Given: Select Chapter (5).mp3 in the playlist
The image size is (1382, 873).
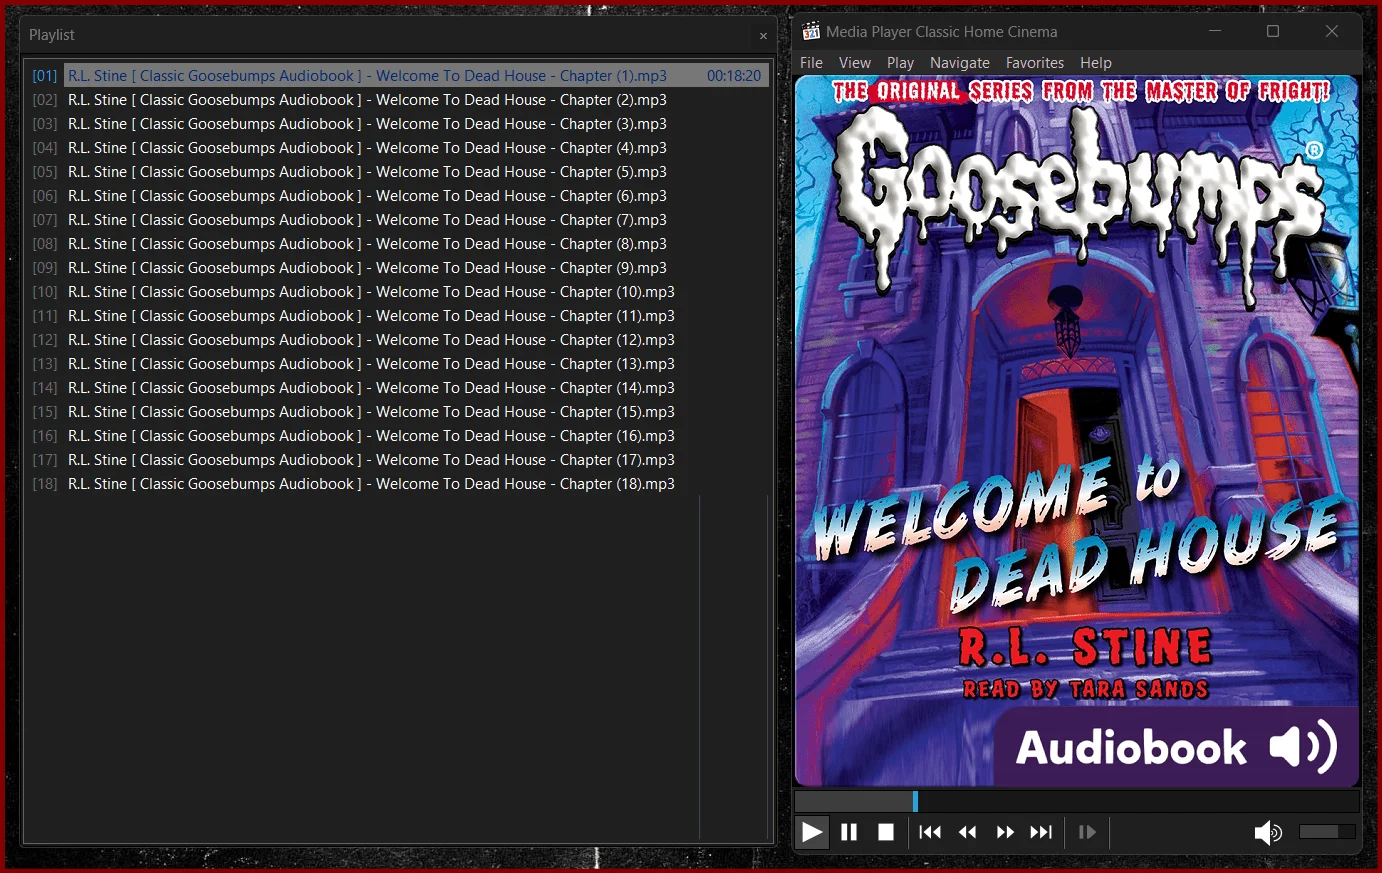Looking at the screenshot, I should coord(367,172).
